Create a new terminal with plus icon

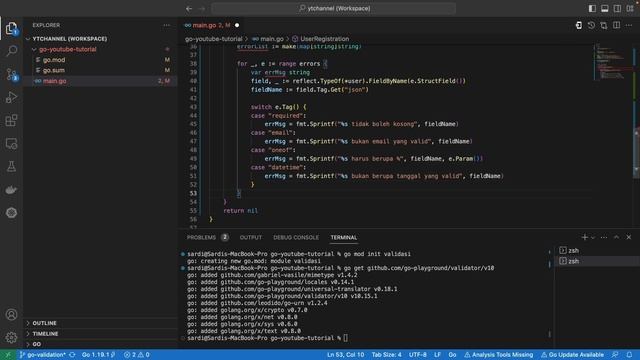584,237
